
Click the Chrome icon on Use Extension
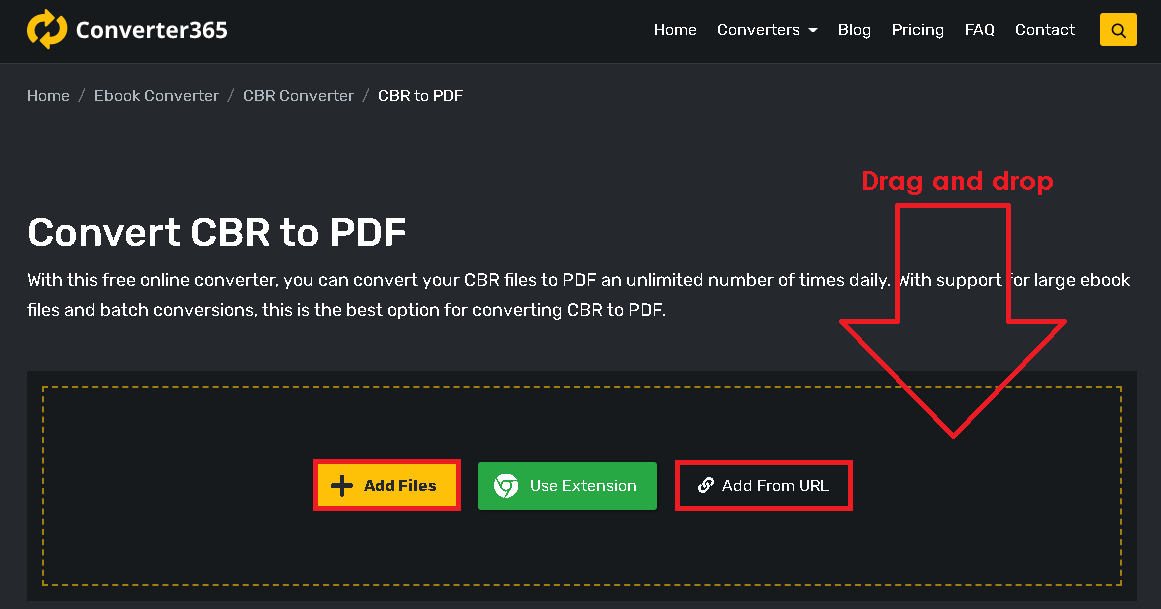pyautogui.click(x=507, y=486)
